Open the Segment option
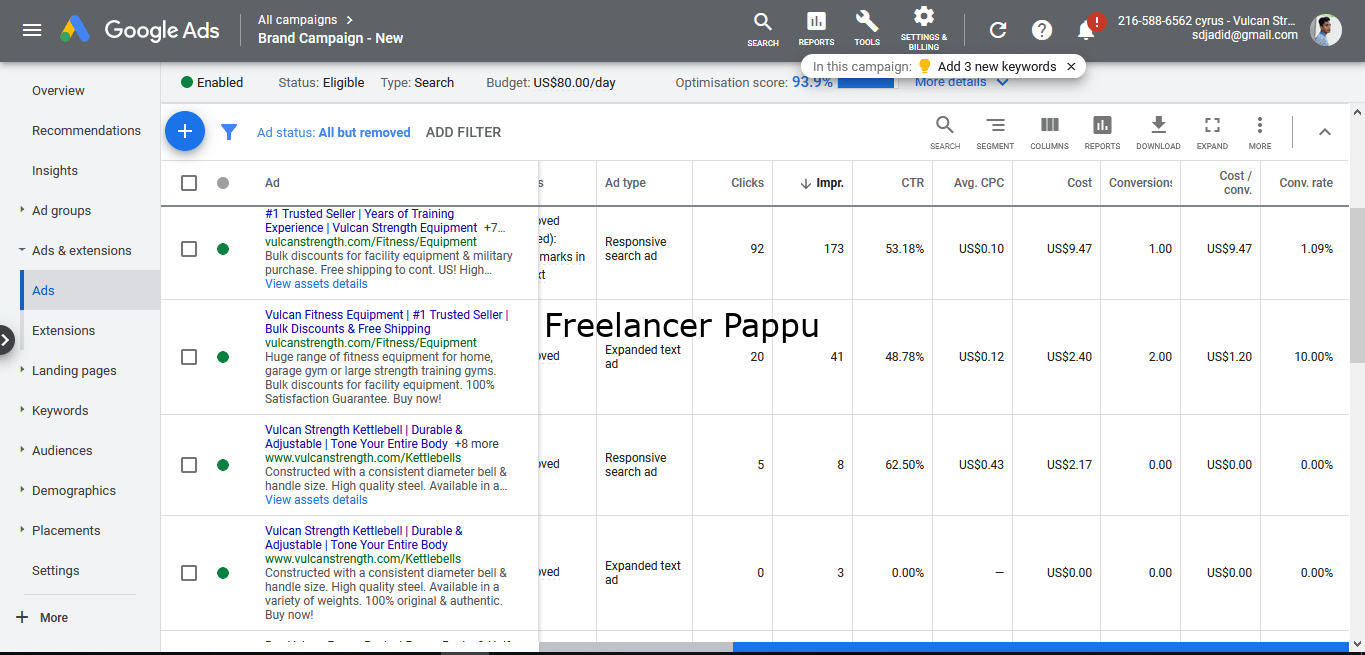Image resolution: width=1365 pixels, height=655 pixels. pyautogui.click(x=995, y=132)
